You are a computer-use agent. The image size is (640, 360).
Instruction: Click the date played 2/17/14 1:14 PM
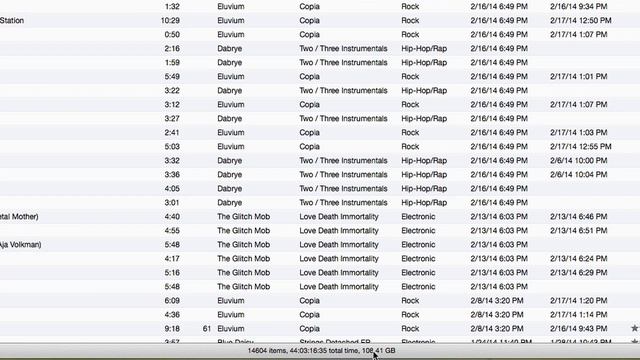coord(578,315)
